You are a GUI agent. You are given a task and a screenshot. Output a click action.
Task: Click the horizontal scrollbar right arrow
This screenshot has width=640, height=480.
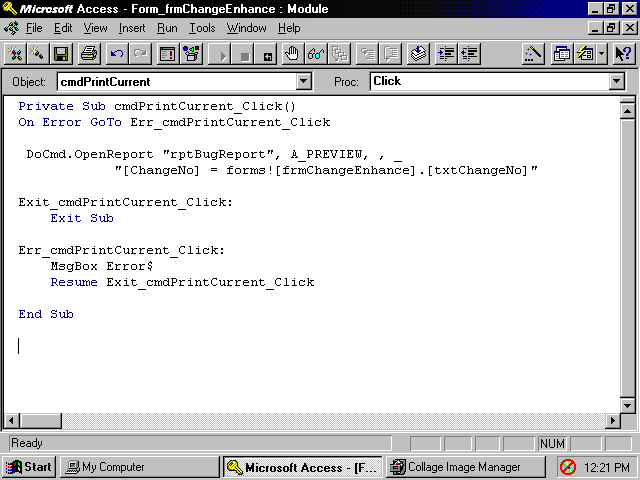(x=613, y=420)
